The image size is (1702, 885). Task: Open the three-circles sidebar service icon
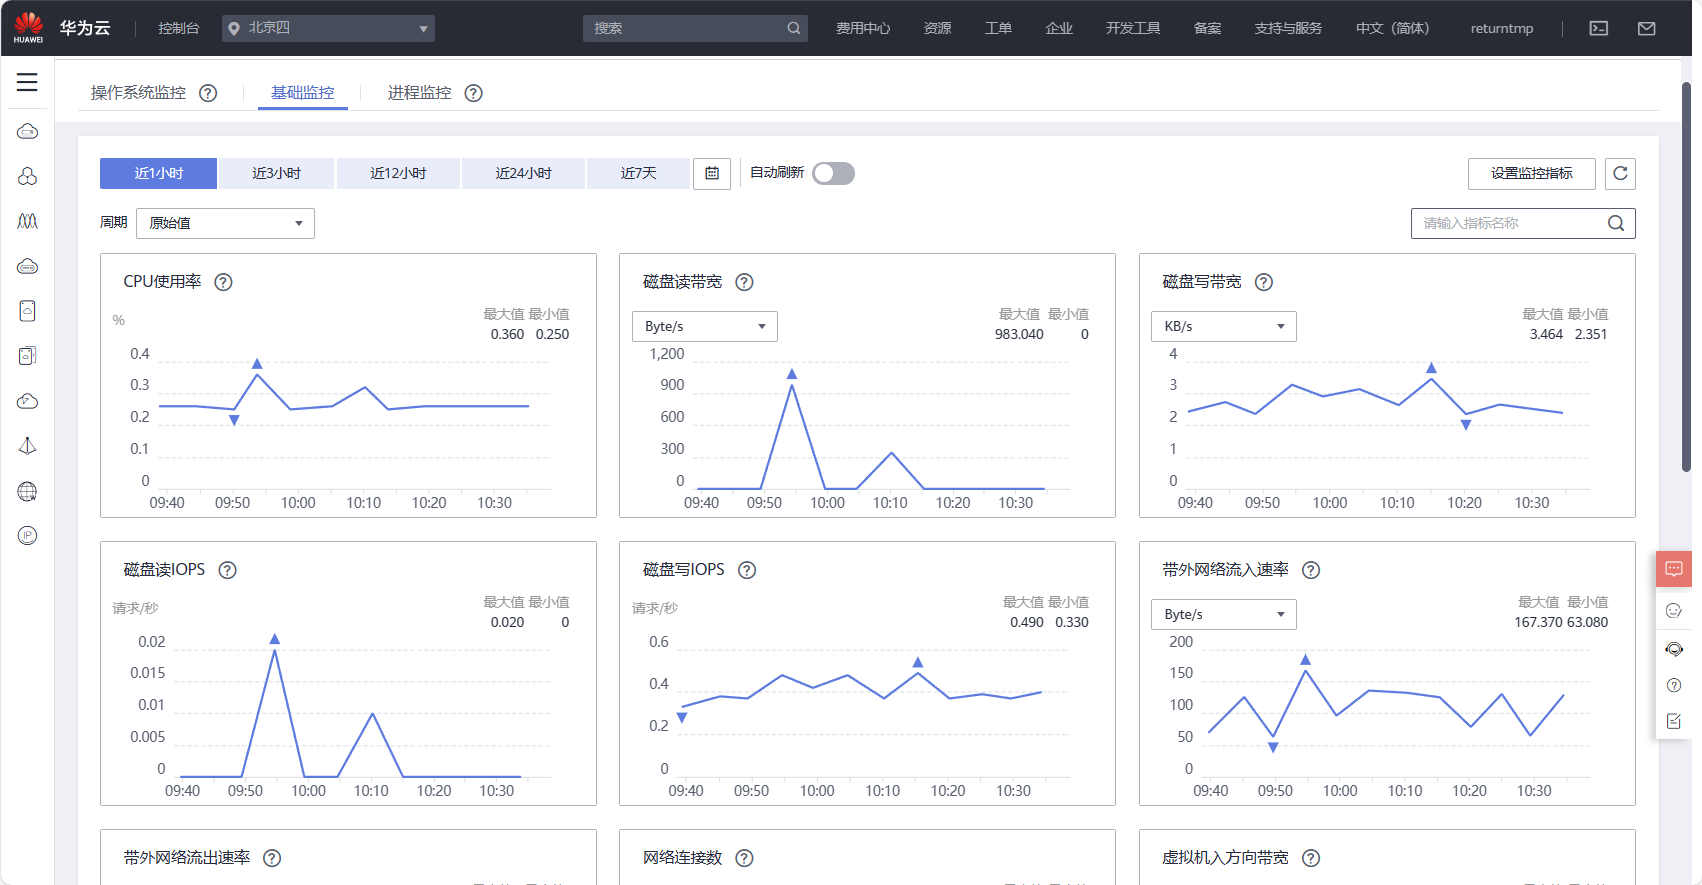point(28,176)
